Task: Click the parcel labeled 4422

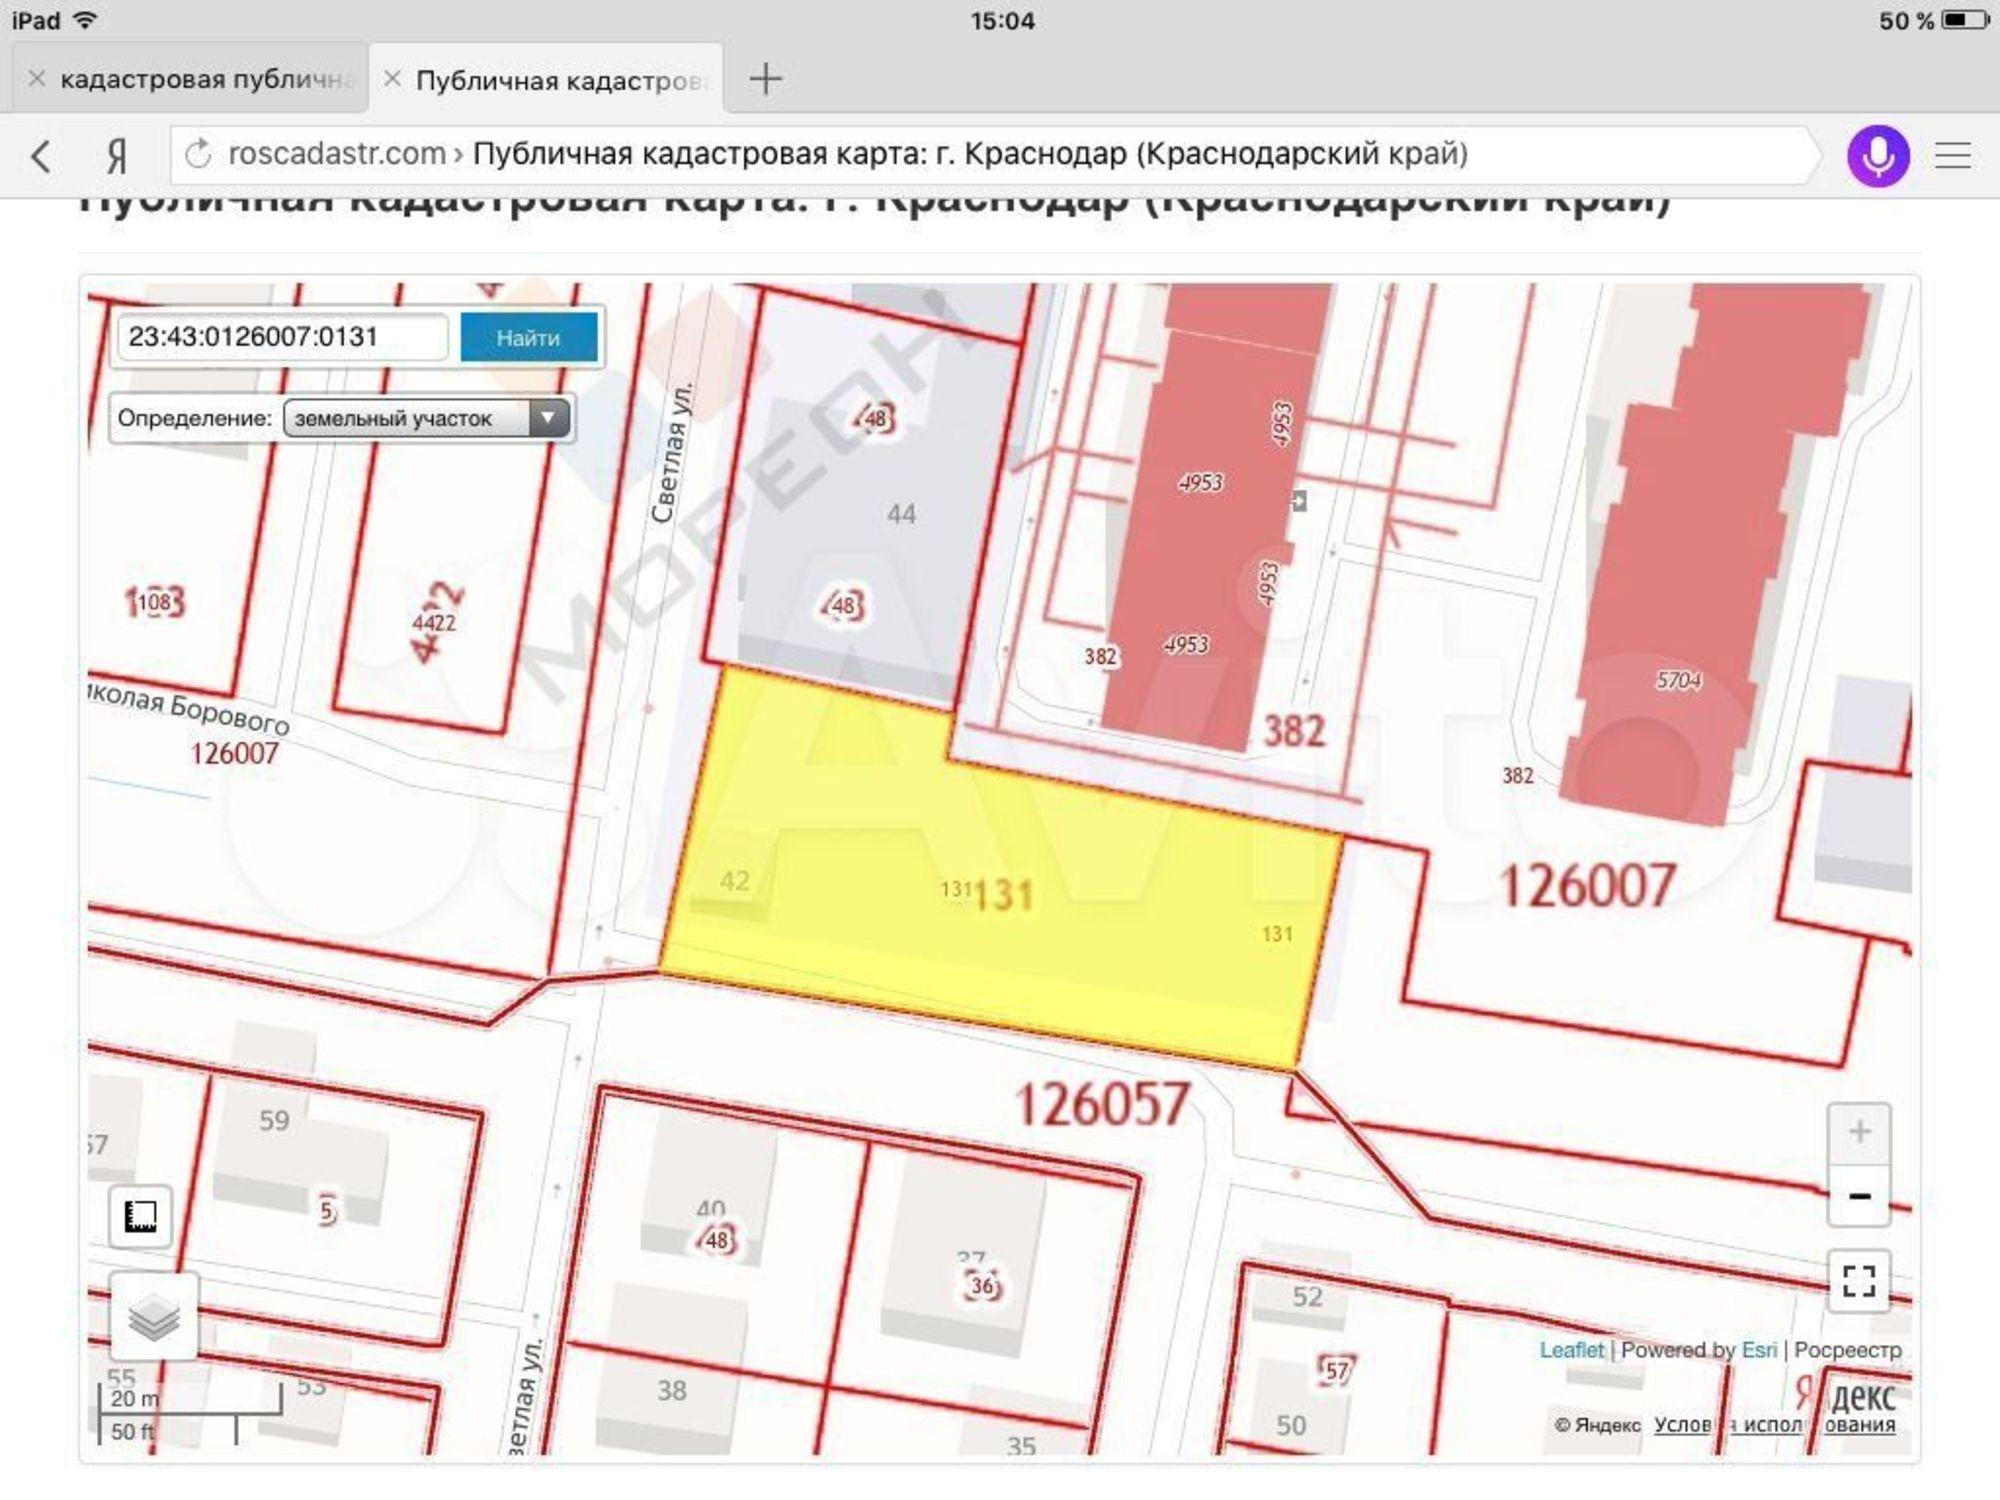Action: [x=434, y=622]
